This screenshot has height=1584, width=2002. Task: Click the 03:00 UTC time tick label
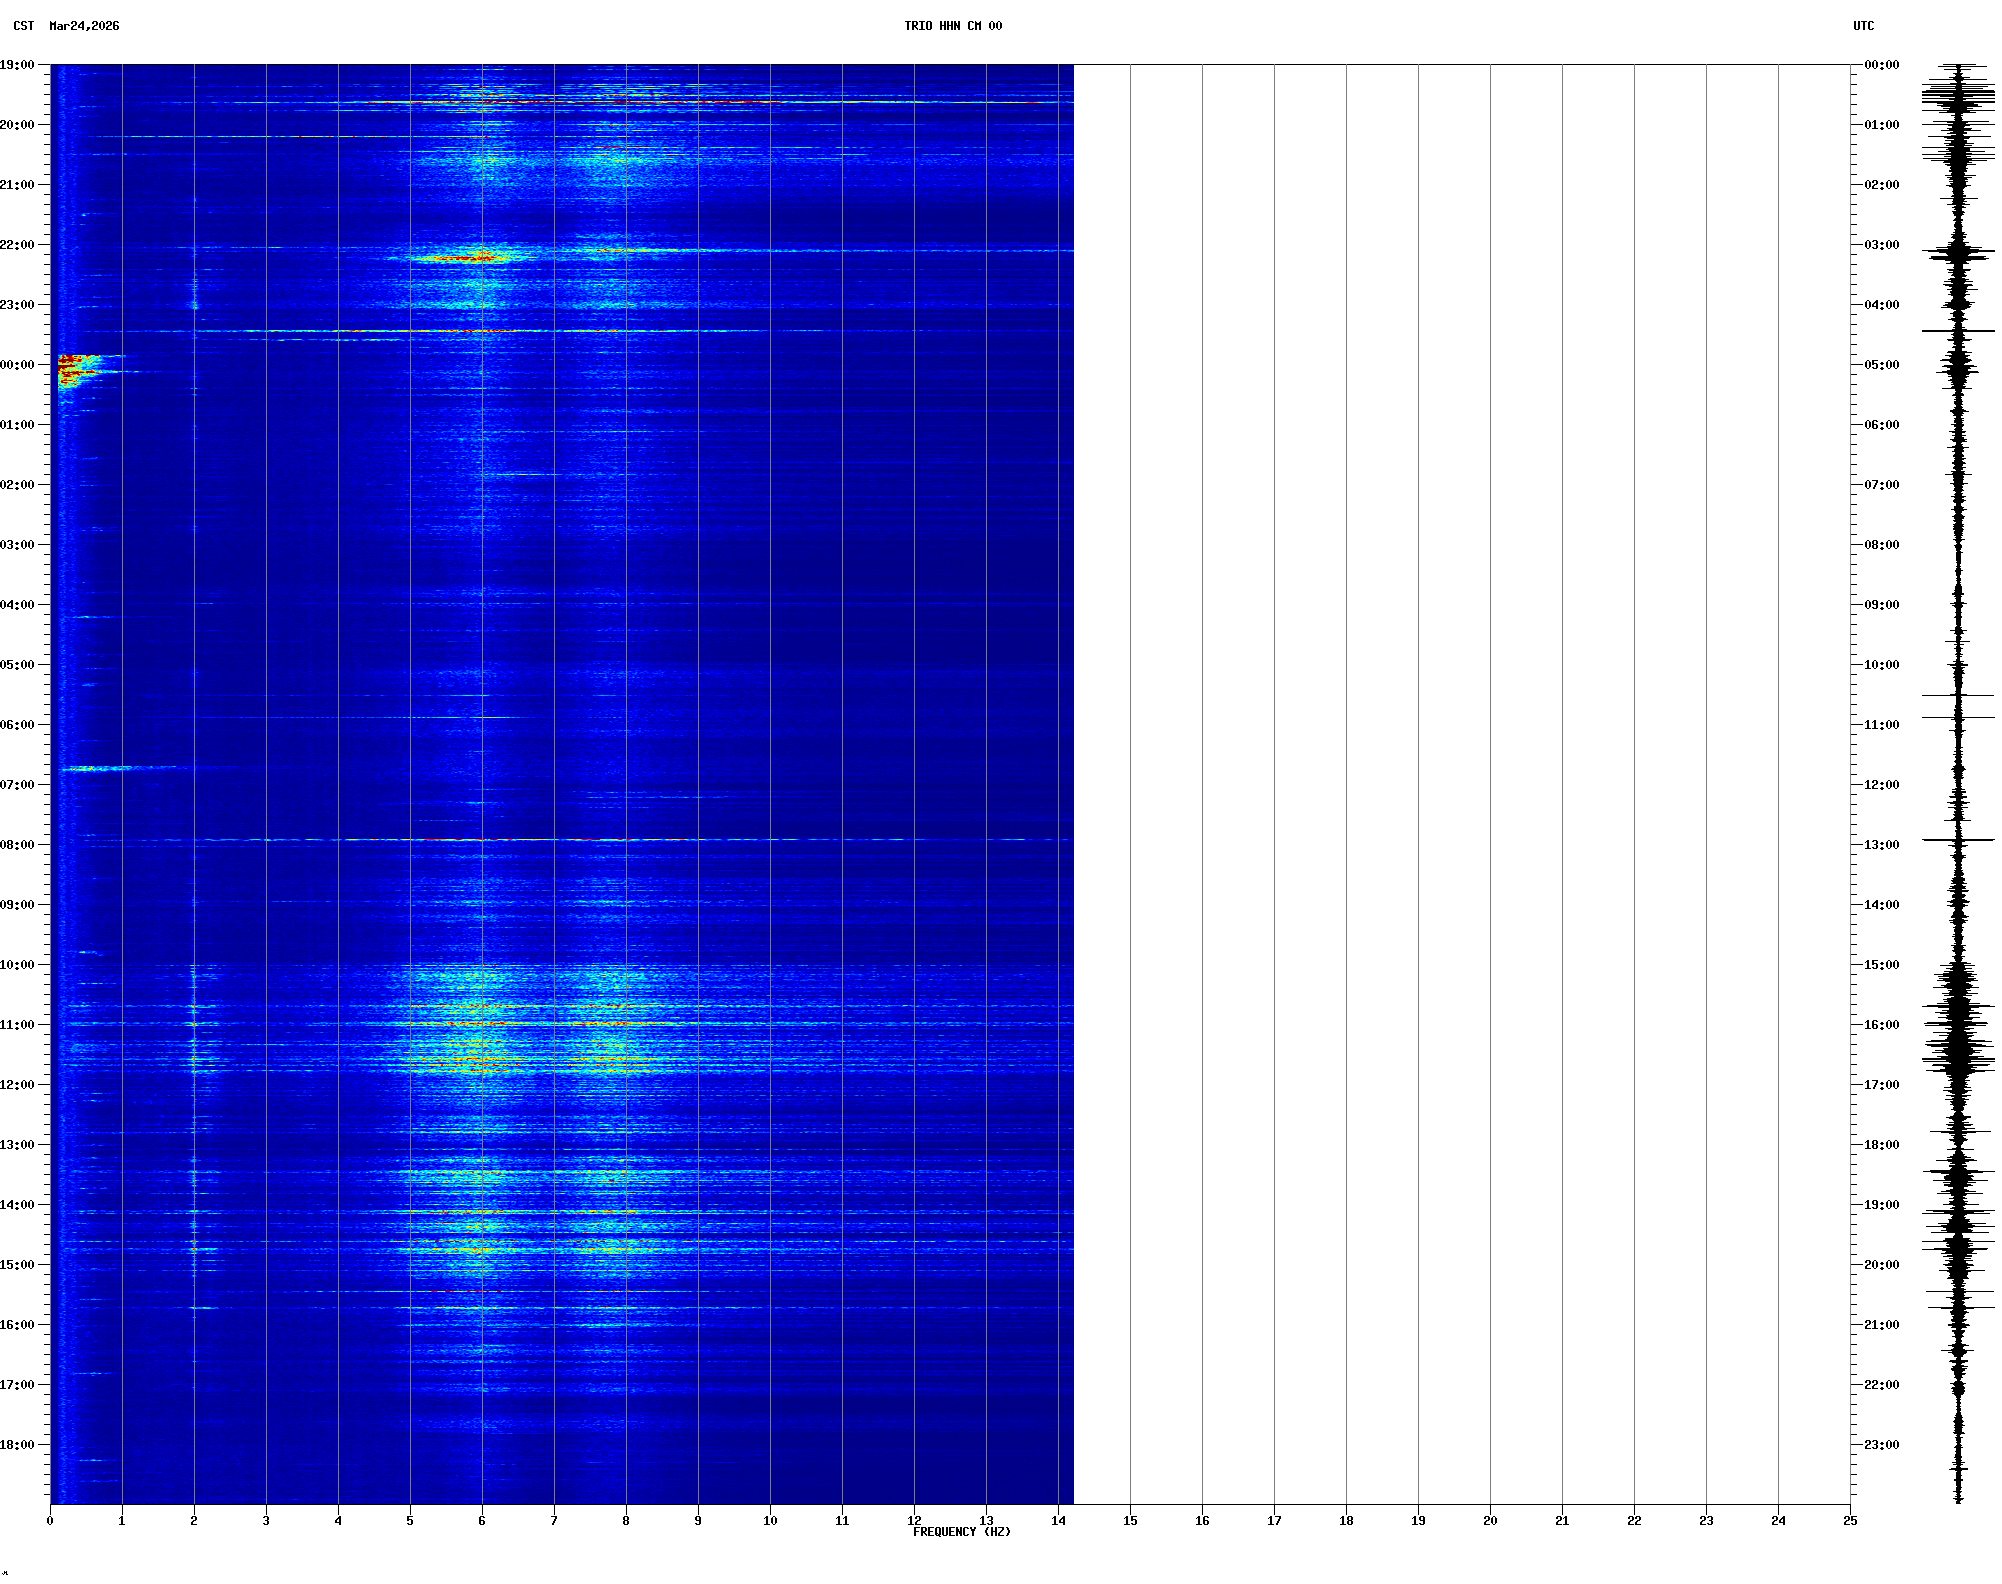(1881, 245)
